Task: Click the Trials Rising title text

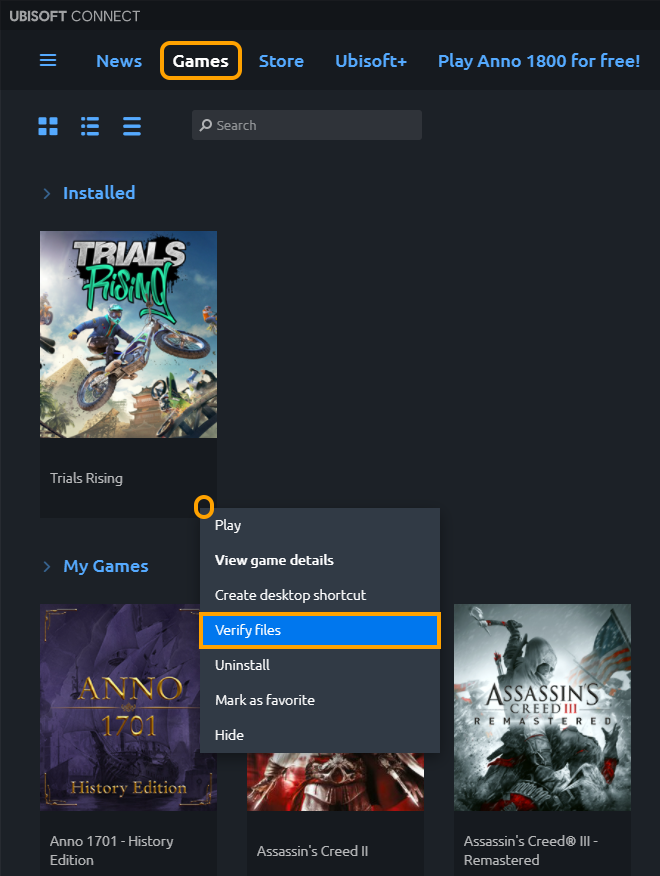Action: pos(87,478)
